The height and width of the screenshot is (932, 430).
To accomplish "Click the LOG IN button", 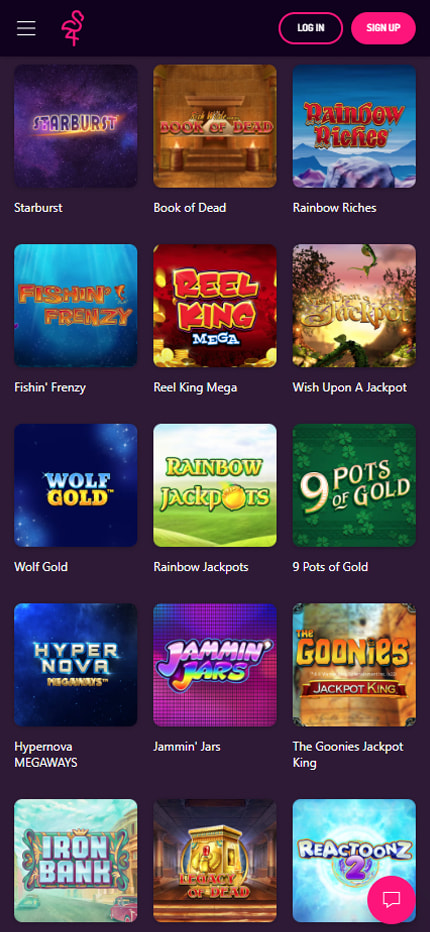I will (x=310, y=28).
